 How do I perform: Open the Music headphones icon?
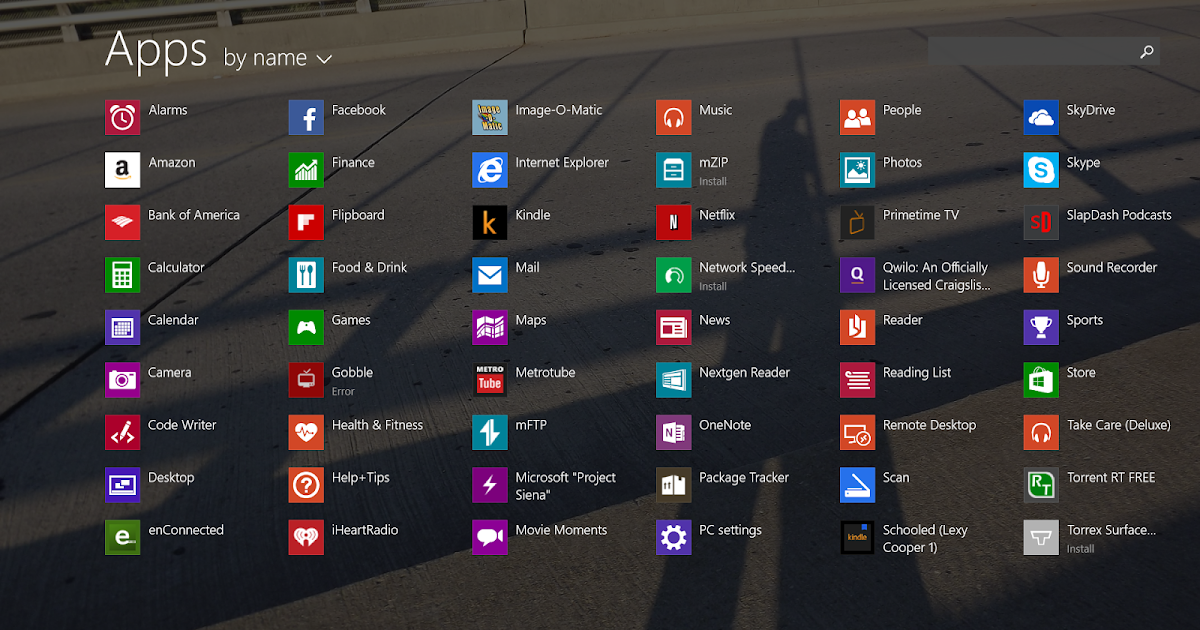pyautogui.click(x=673, y=118)
